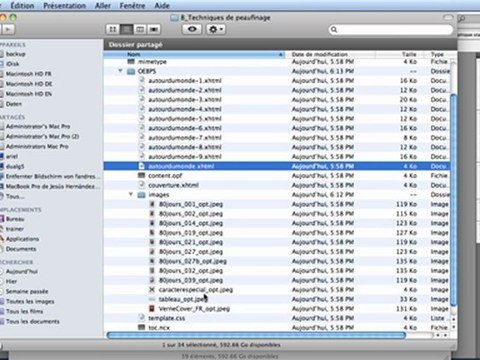Select the autourdumonde-7.xhtml file
This screenshot has height=360, width=480.
click(185, 137)
